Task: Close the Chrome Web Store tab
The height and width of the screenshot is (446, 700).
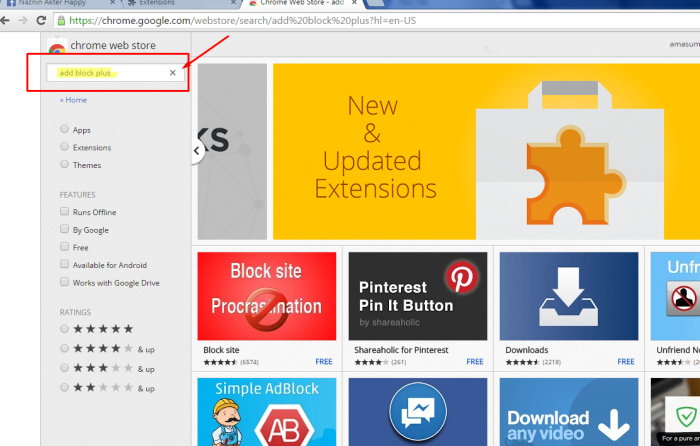Action: pos(354,3)
